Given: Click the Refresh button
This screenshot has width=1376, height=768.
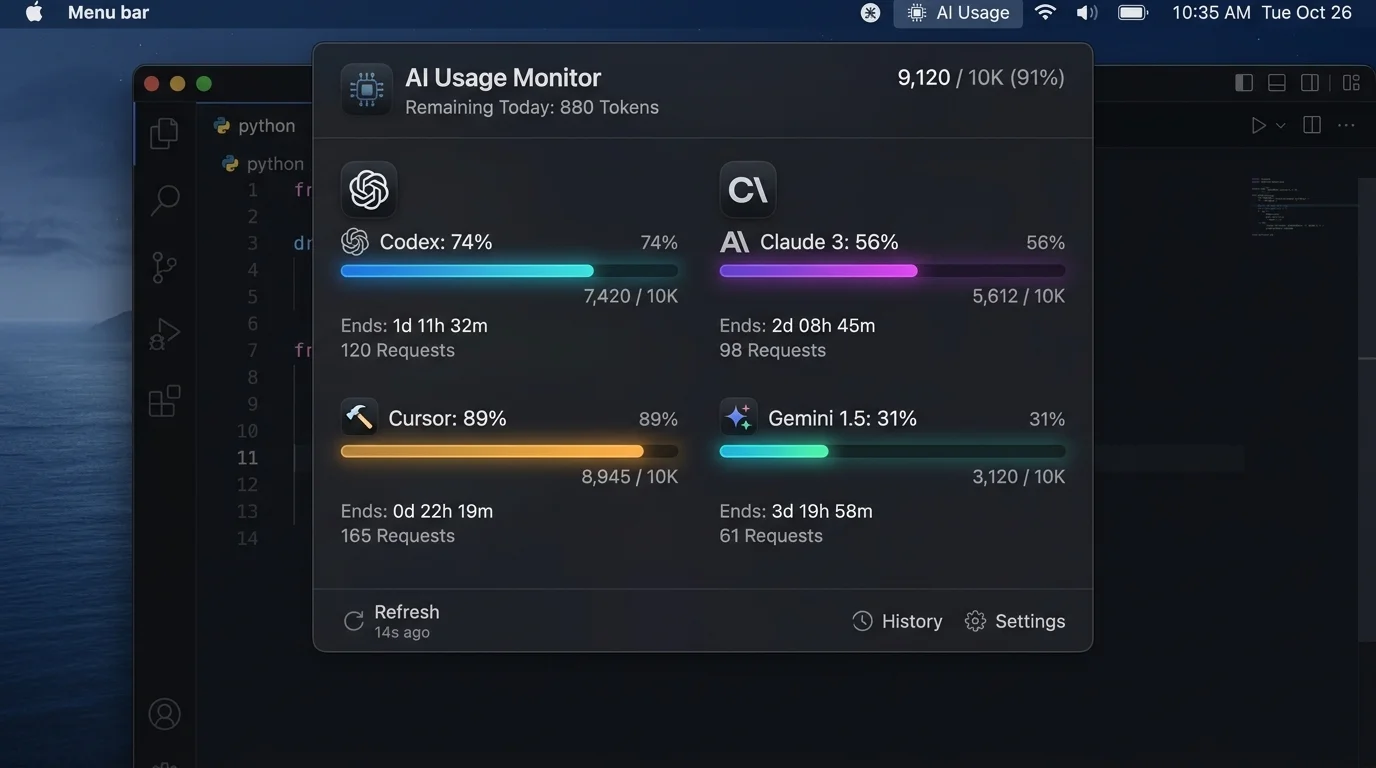Looking at the screenshot, I should click(392, 621).
